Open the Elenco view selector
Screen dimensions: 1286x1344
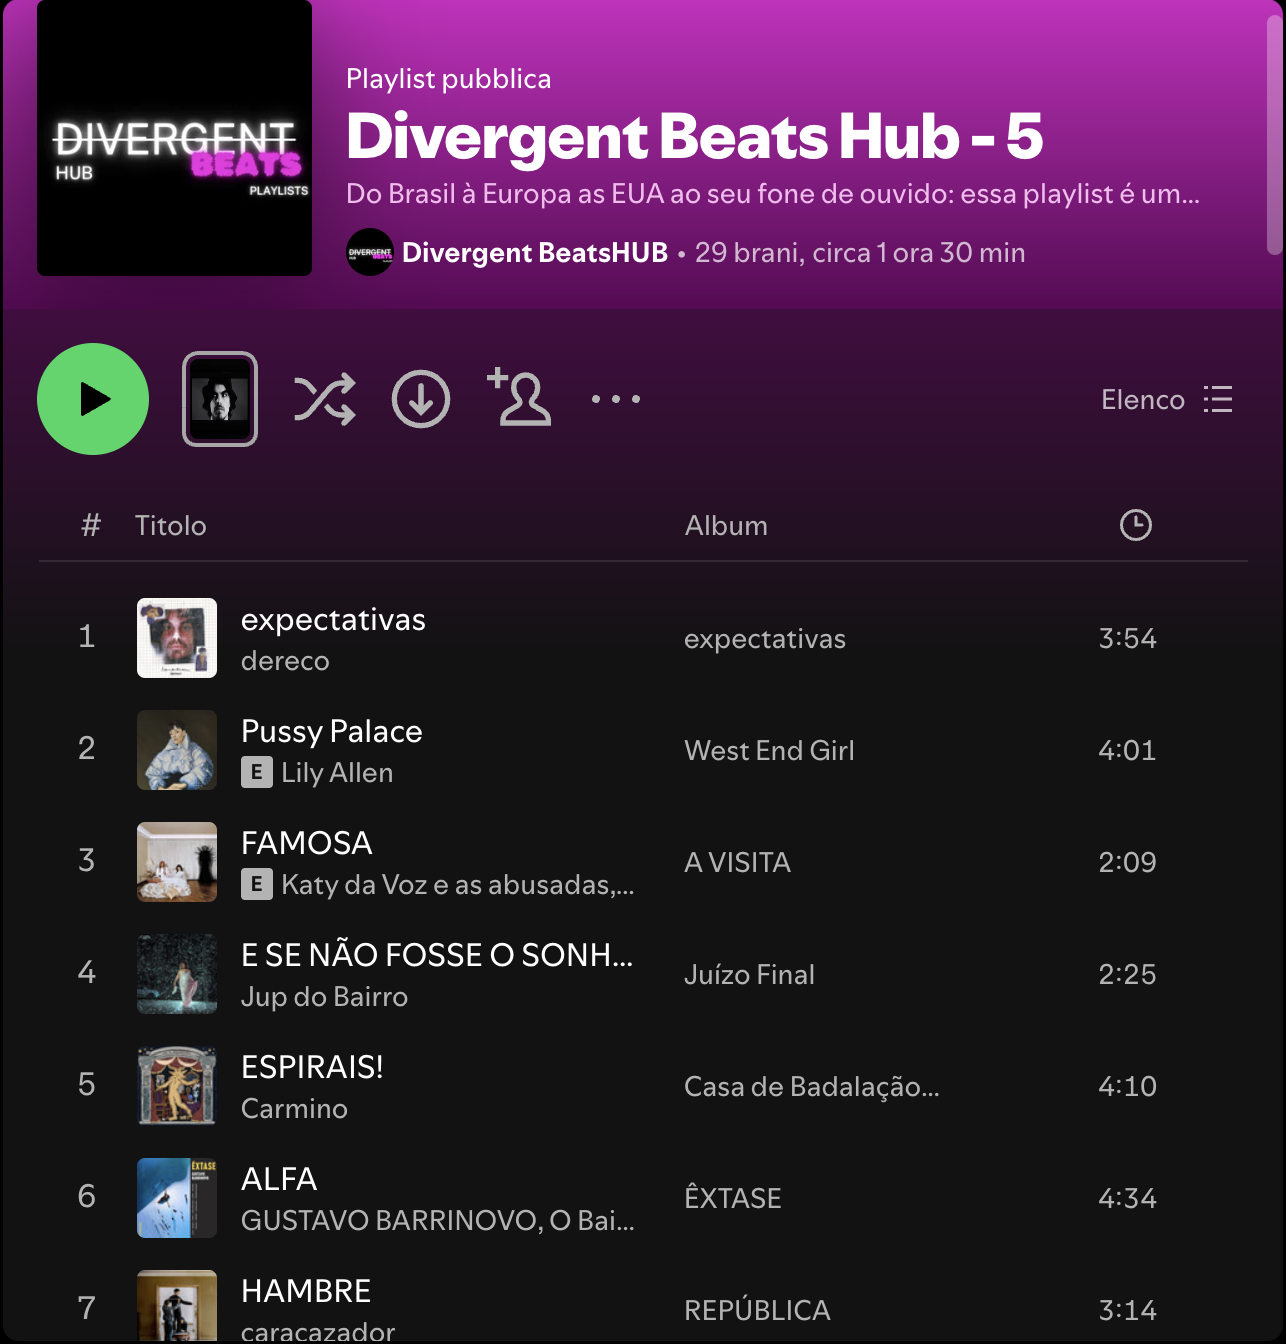pos(1143,399)
